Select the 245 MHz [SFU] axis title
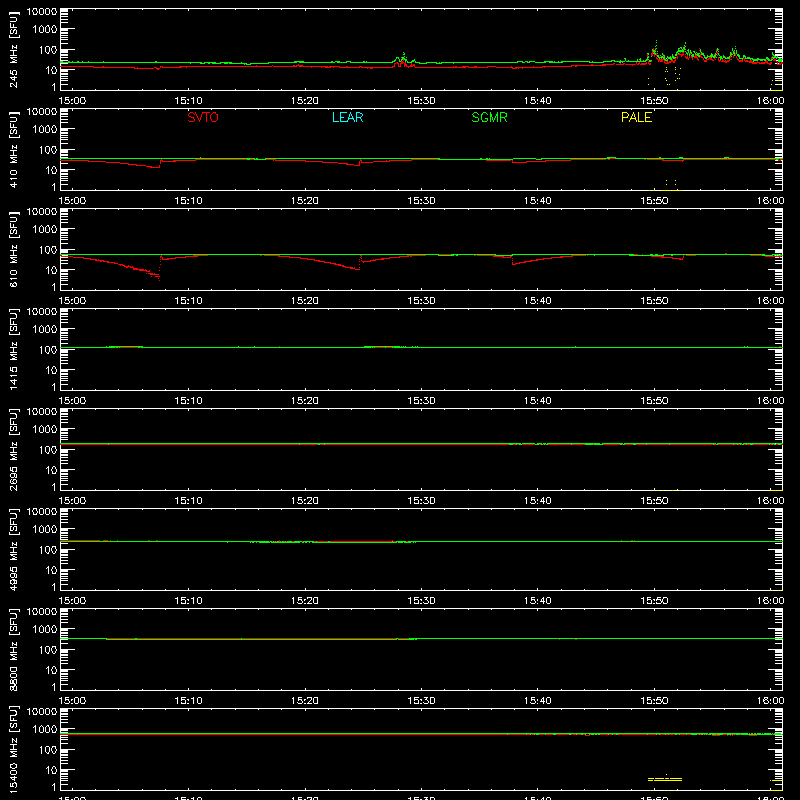Image resolution: width=800 pixels, height=800 pixels. [x=14, y=49]
